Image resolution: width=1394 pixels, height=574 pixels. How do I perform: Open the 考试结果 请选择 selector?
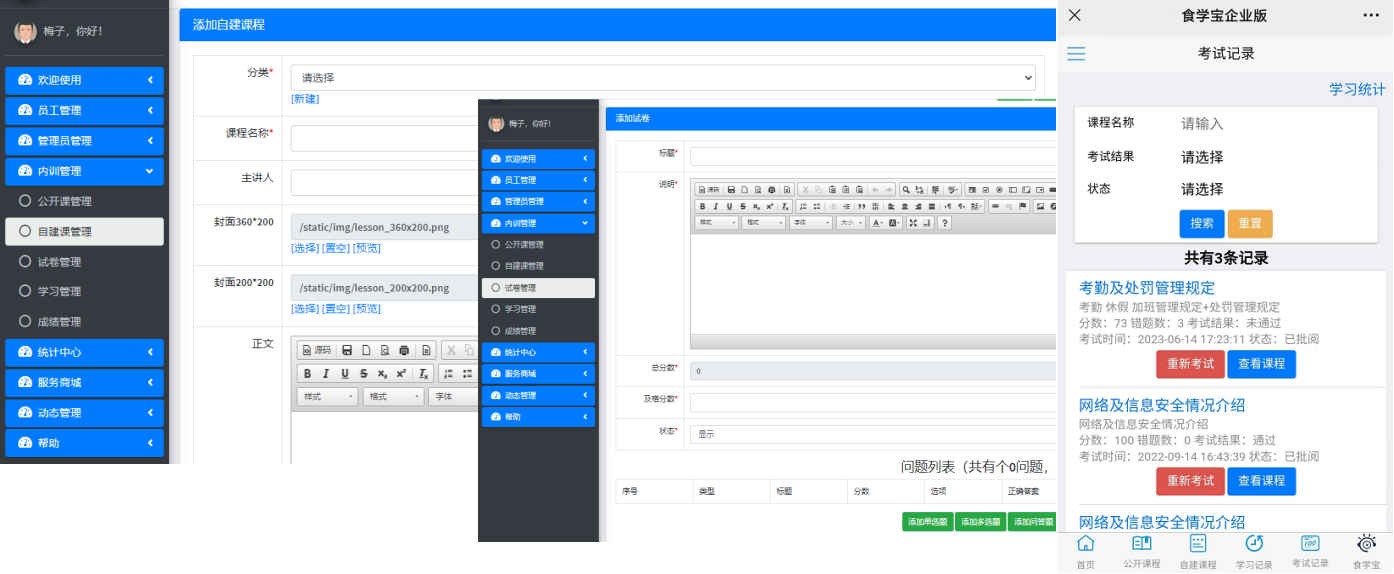click(1202, 157)
